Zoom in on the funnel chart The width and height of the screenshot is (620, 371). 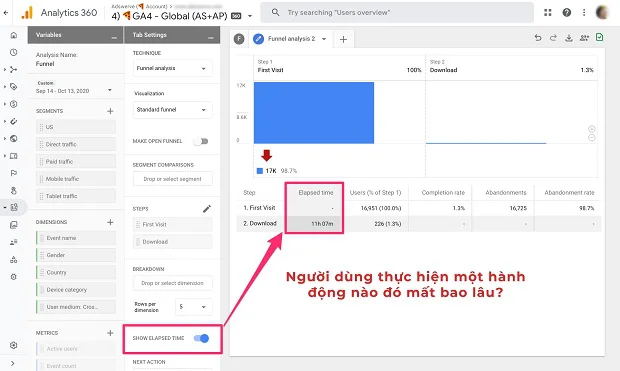coord(592,129)
